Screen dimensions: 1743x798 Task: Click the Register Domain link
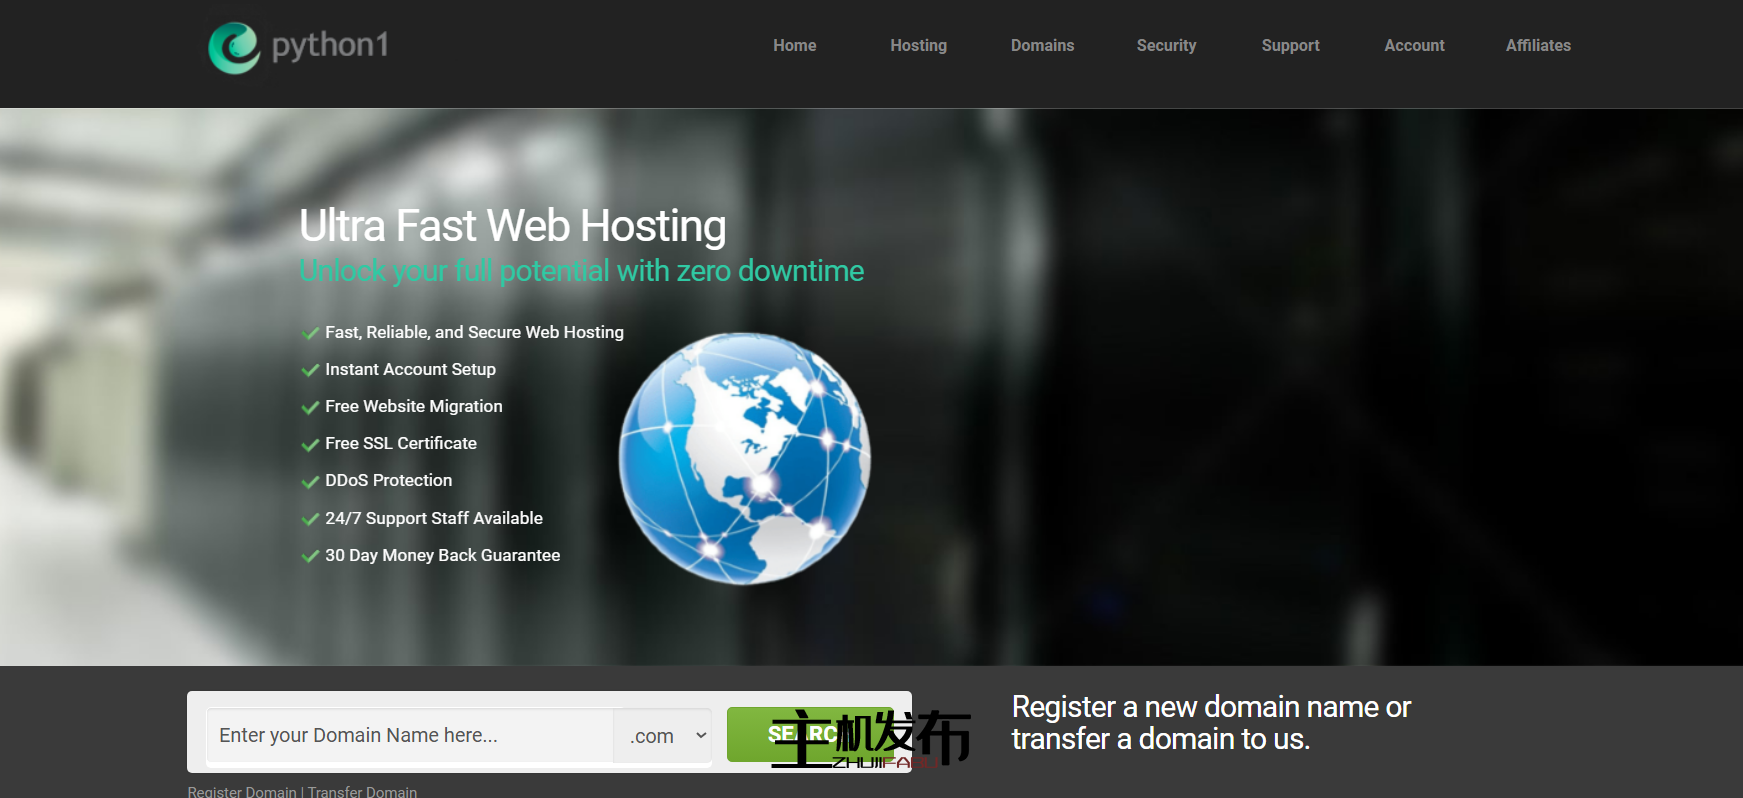242,791
